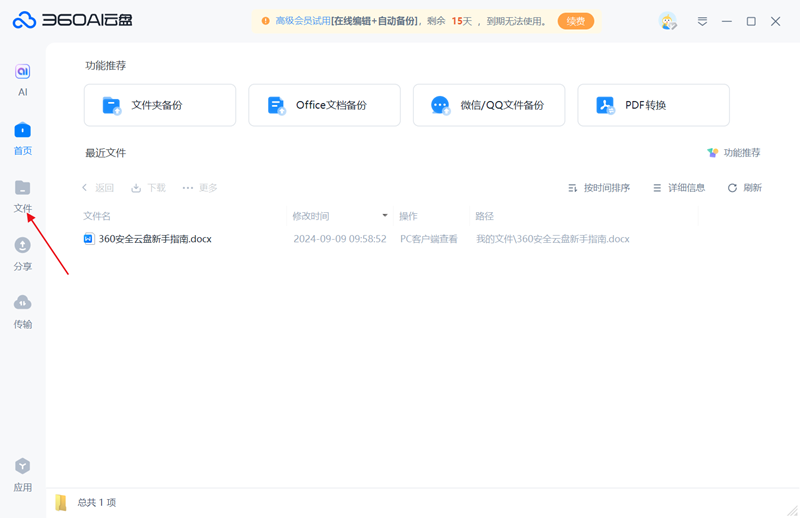Viewport: 800px width, 518px height.
Task: Open the 应用 apps section
Action: tap(22, 474)
